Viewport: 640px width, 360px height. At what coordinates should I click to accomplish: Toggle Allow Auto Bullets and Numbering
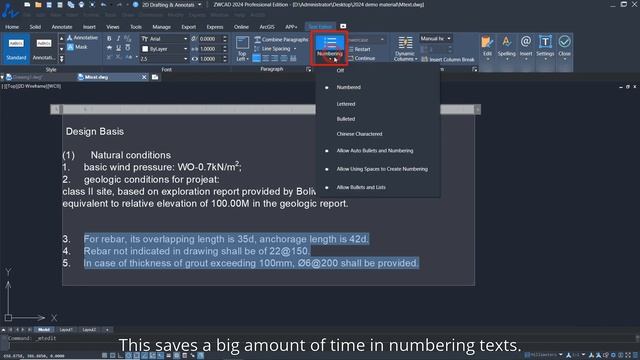click(375, 151)
